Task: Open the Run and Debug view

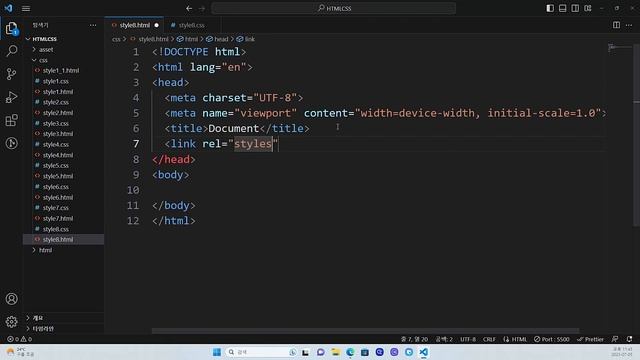Action: (11, 97)
